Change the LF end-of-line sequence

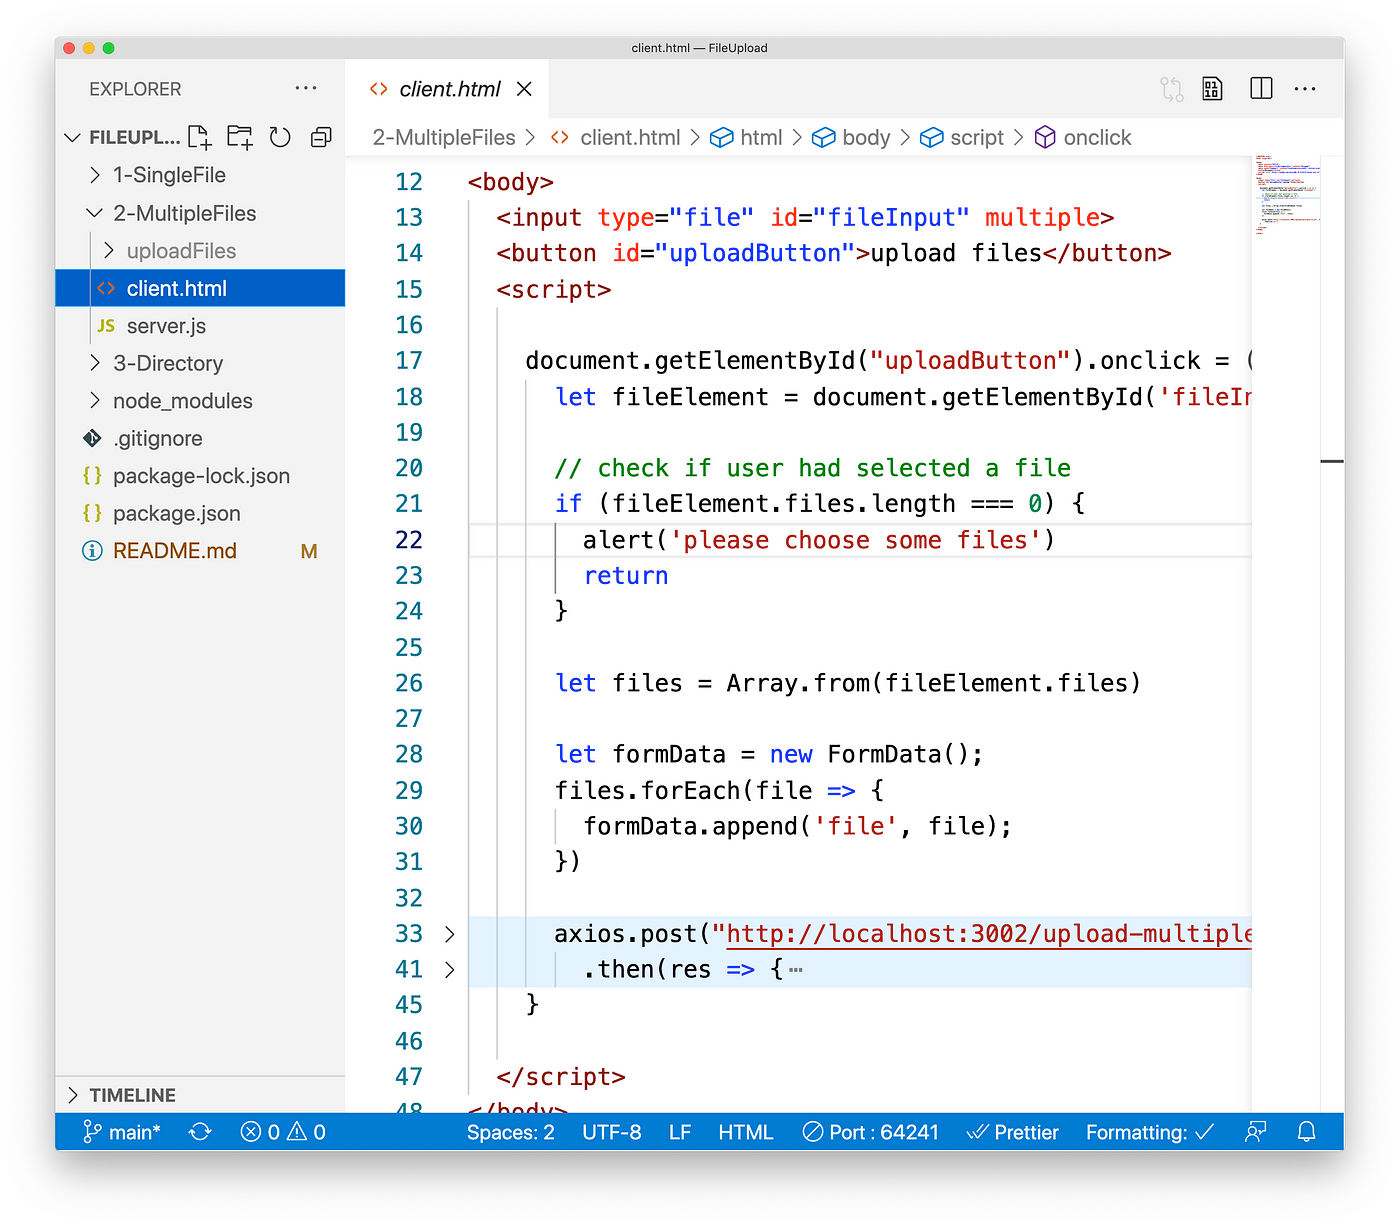click(680, 1132)
